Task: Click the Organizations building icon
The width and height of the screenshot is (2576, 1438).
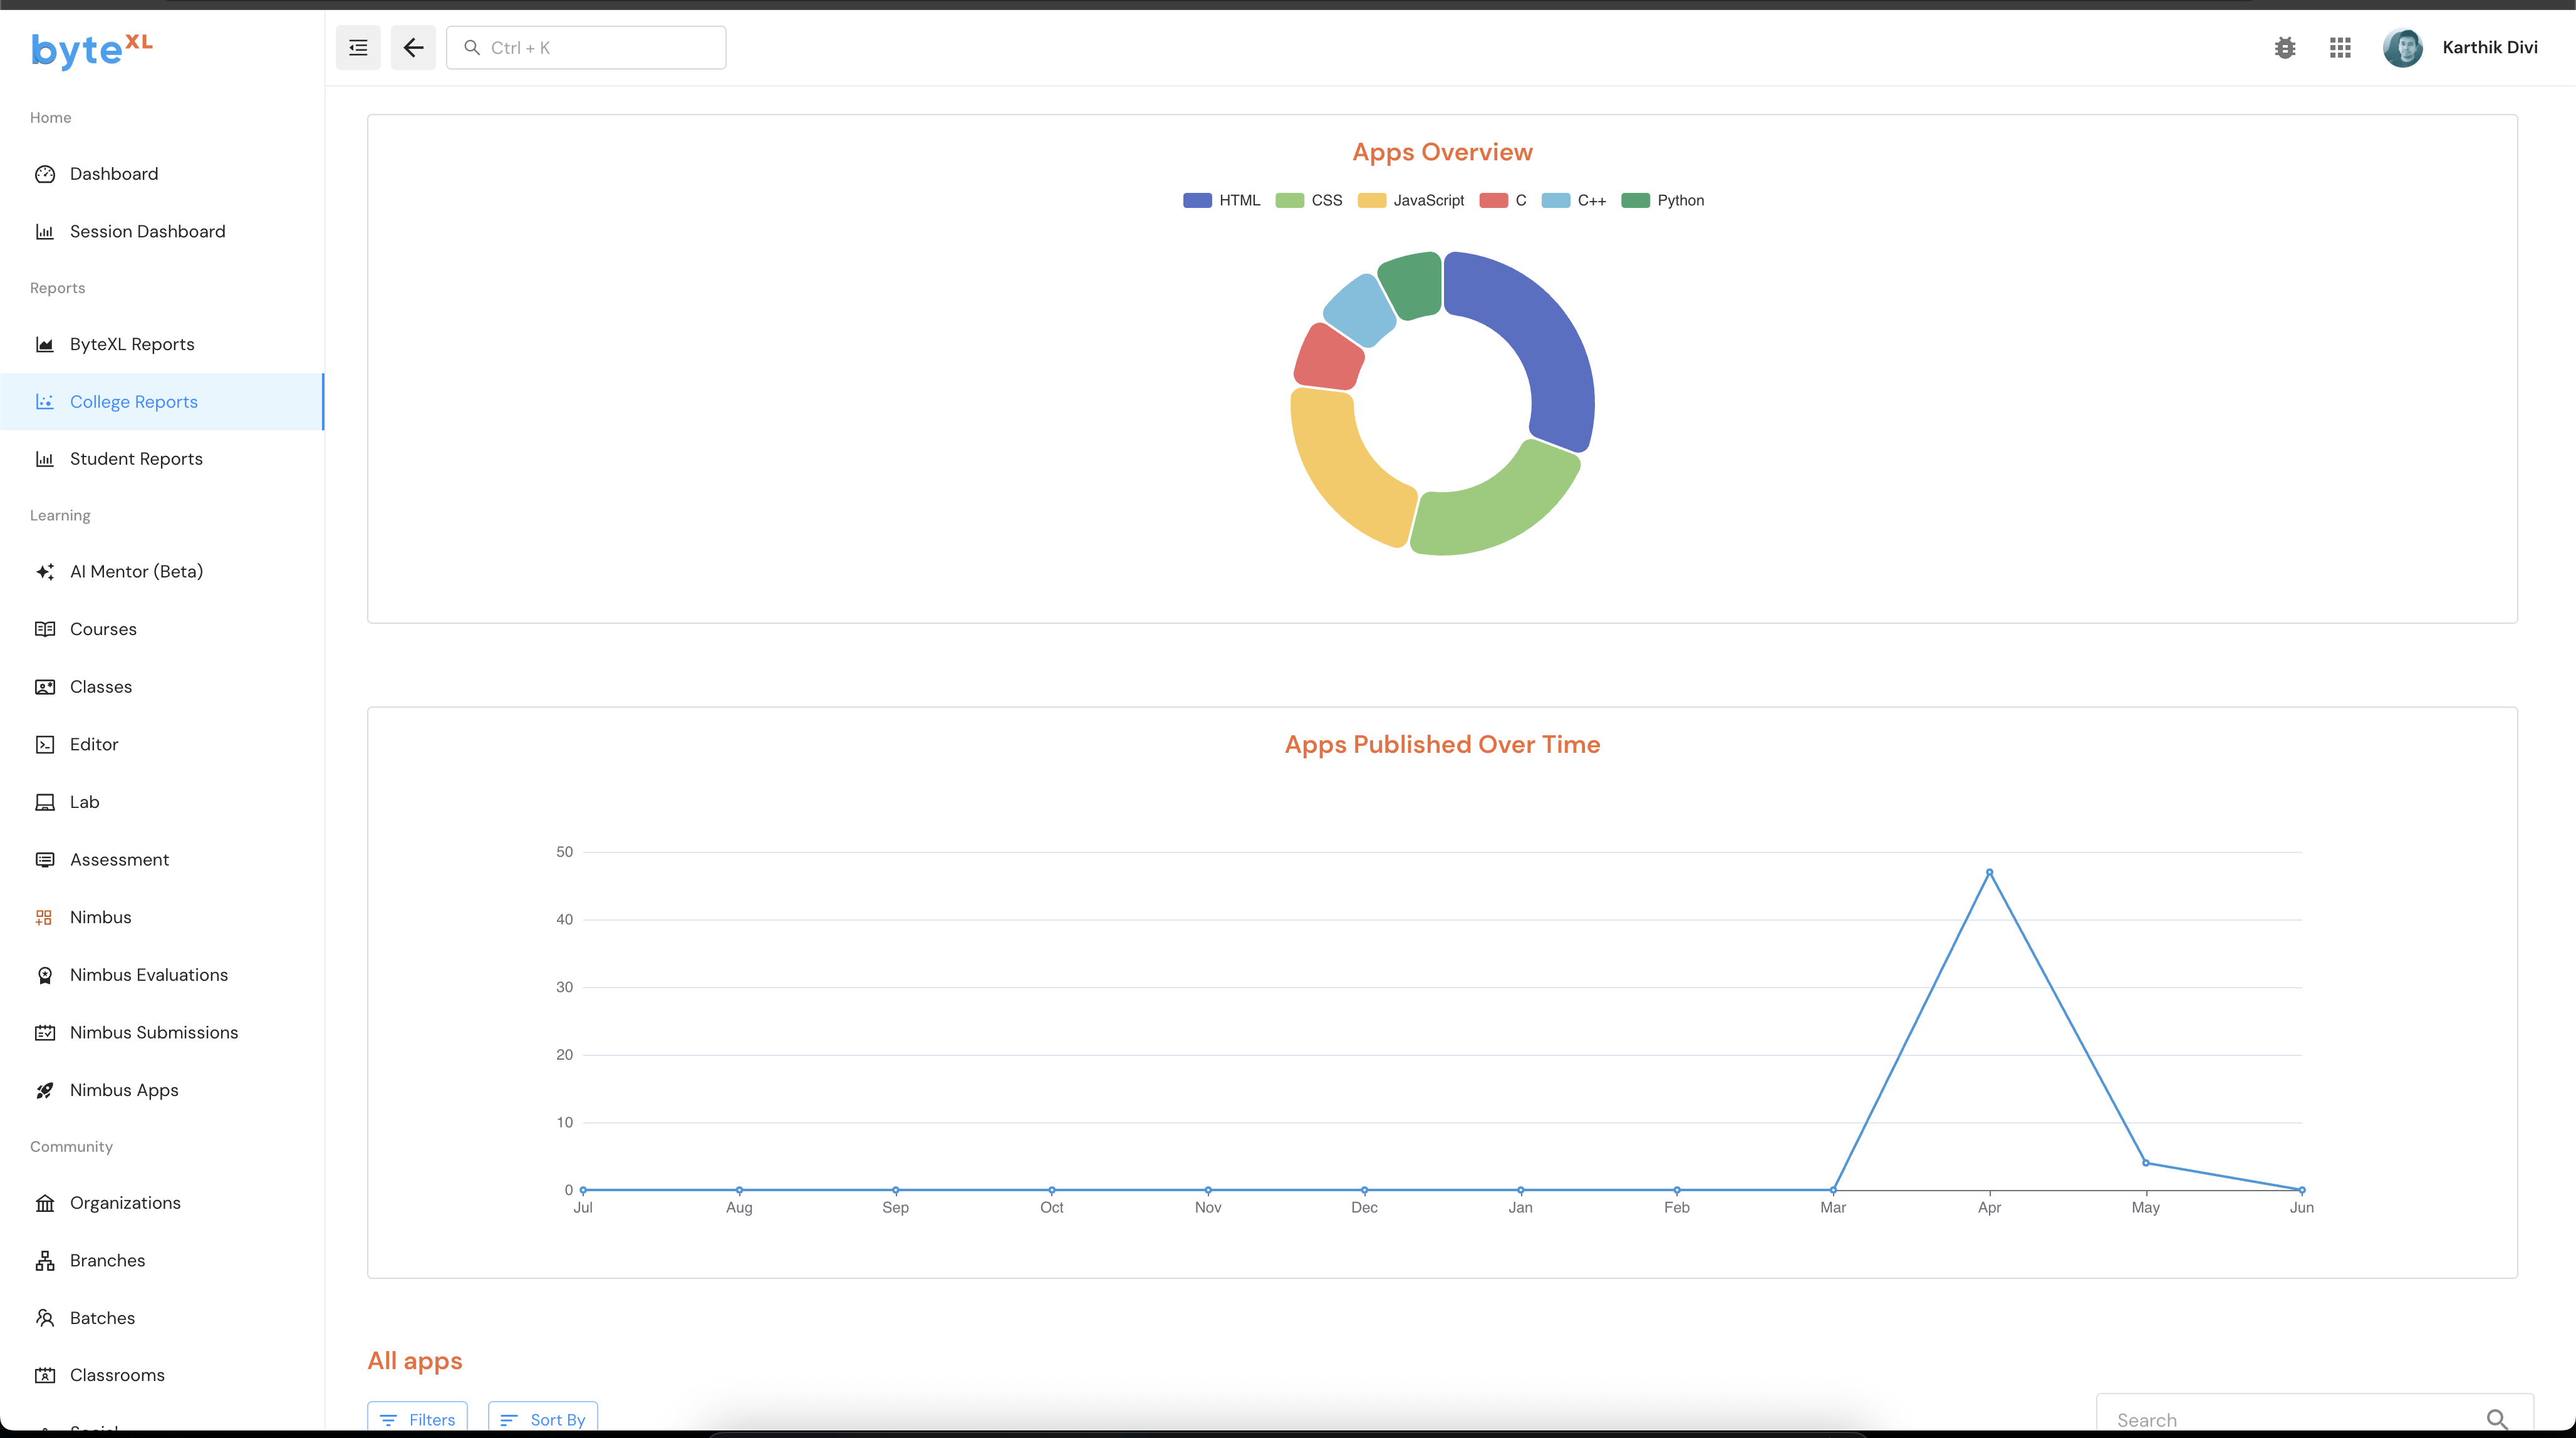Action: 45,1203
